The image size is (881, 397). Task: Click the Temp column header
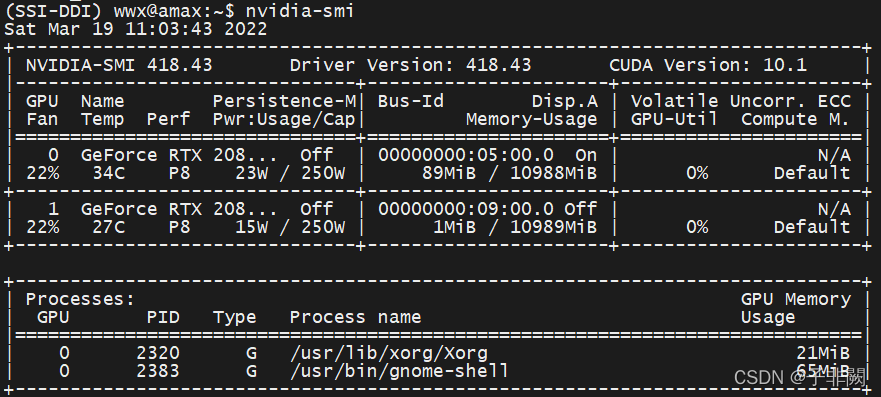[x=102, y=119]
